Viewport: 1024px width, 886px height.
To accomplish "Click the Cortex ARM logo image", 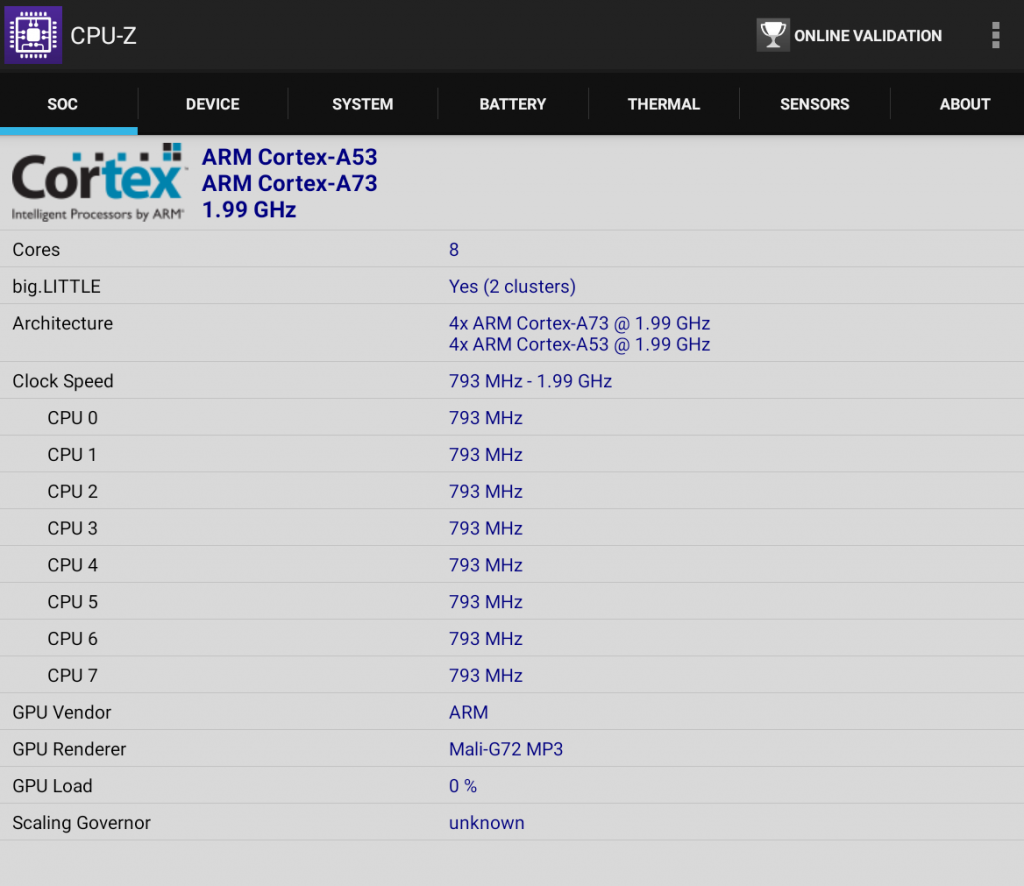I will coord(99,182).
